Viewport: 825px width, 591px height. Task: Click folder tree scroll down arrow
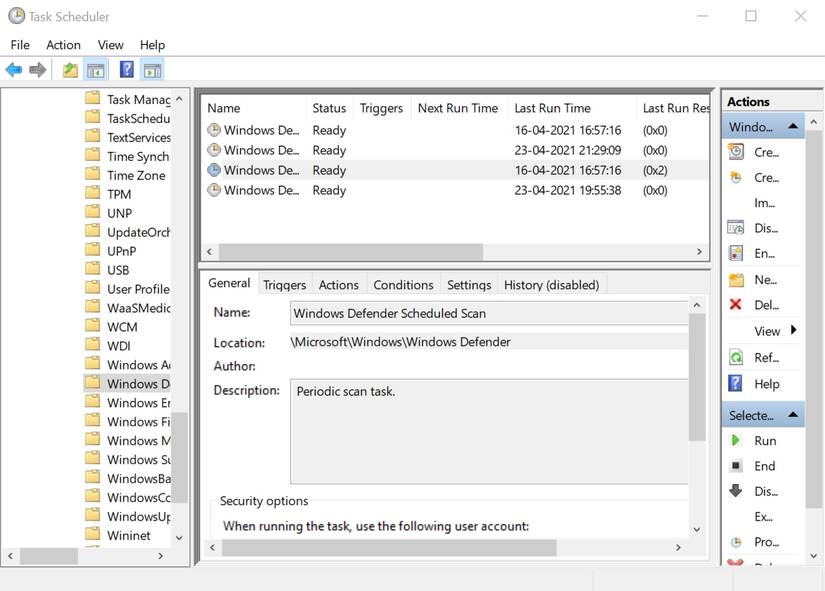point(179,538)
